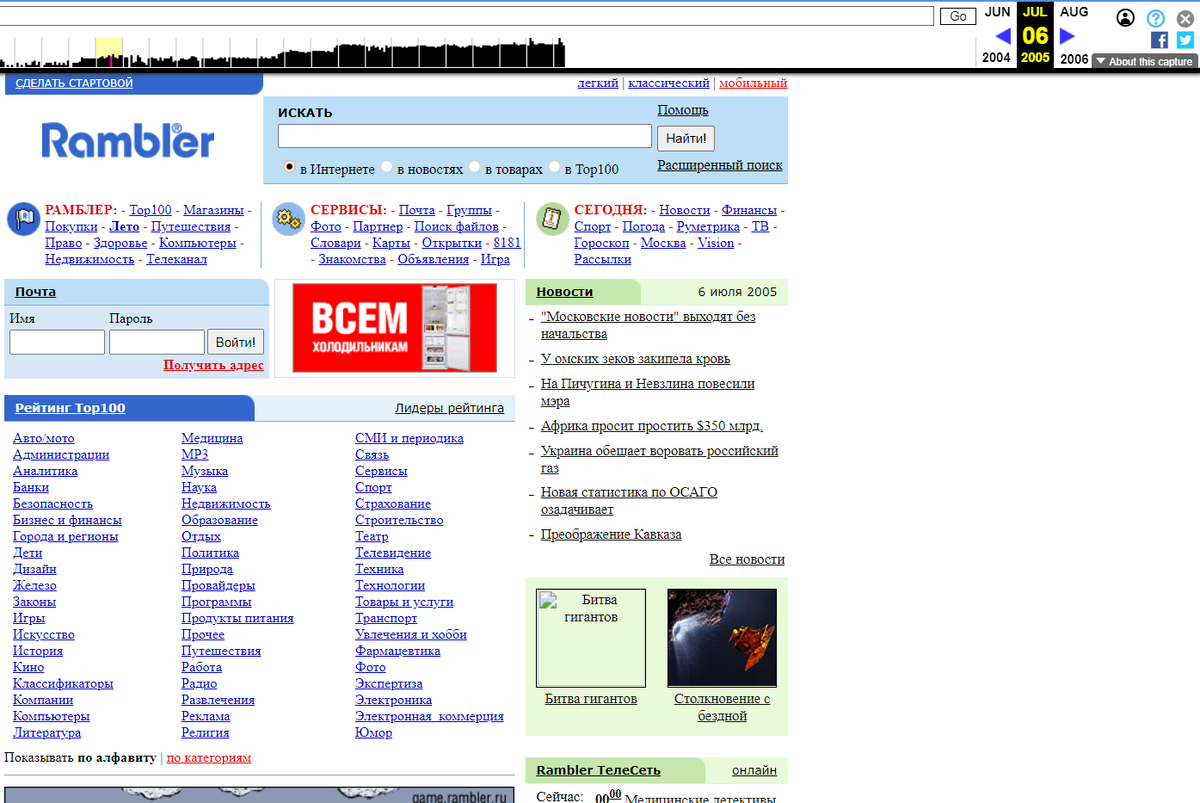Share capture on Facebook icon
1200x803 pixels.
[1159, 40]
